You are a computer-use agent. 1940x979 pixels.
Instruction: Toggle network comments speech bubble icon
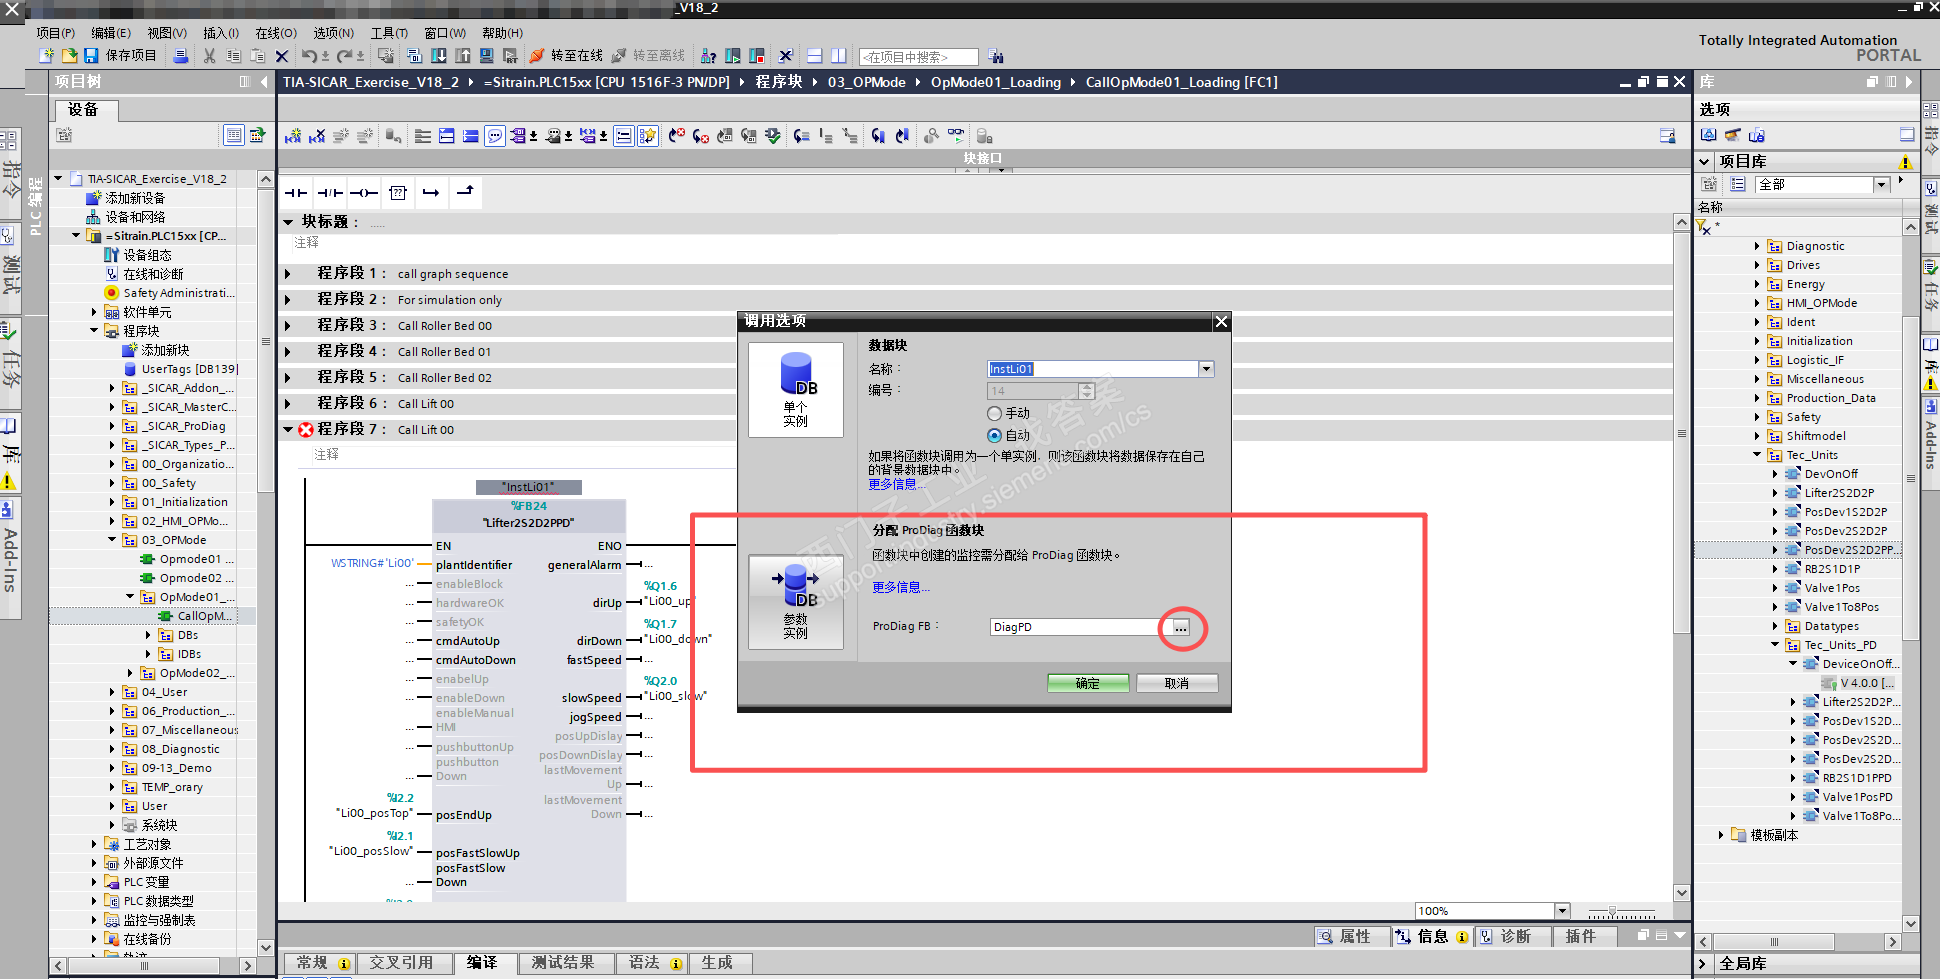495,136
